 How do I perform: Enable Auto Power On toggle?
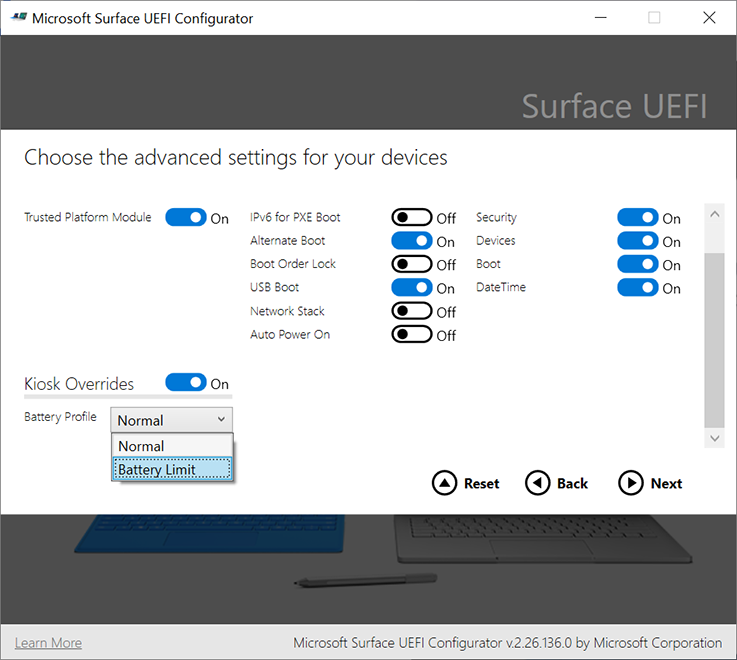click(x=411, y=335)
